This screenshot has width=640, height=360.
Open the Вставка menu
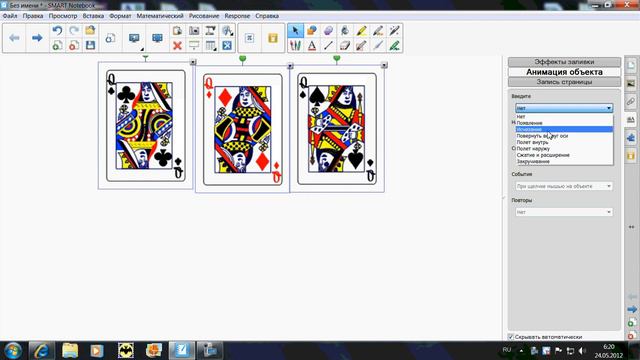click(93, 16)
